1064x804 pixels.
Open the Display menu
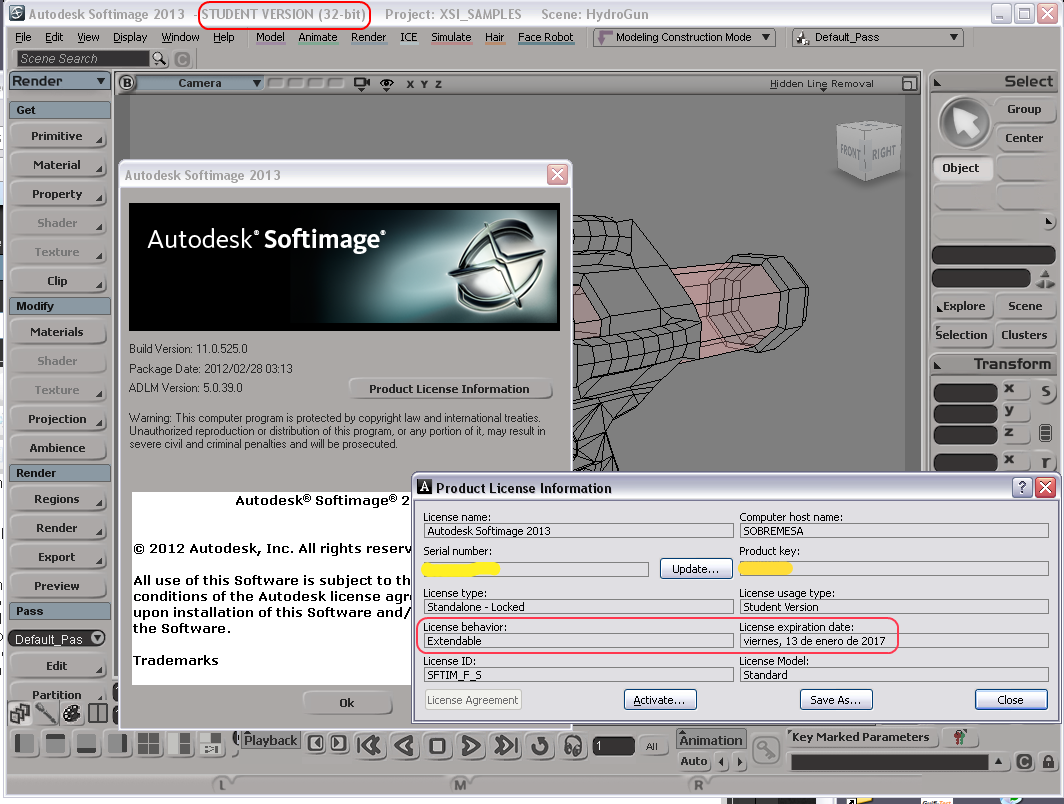click(130, 37)
